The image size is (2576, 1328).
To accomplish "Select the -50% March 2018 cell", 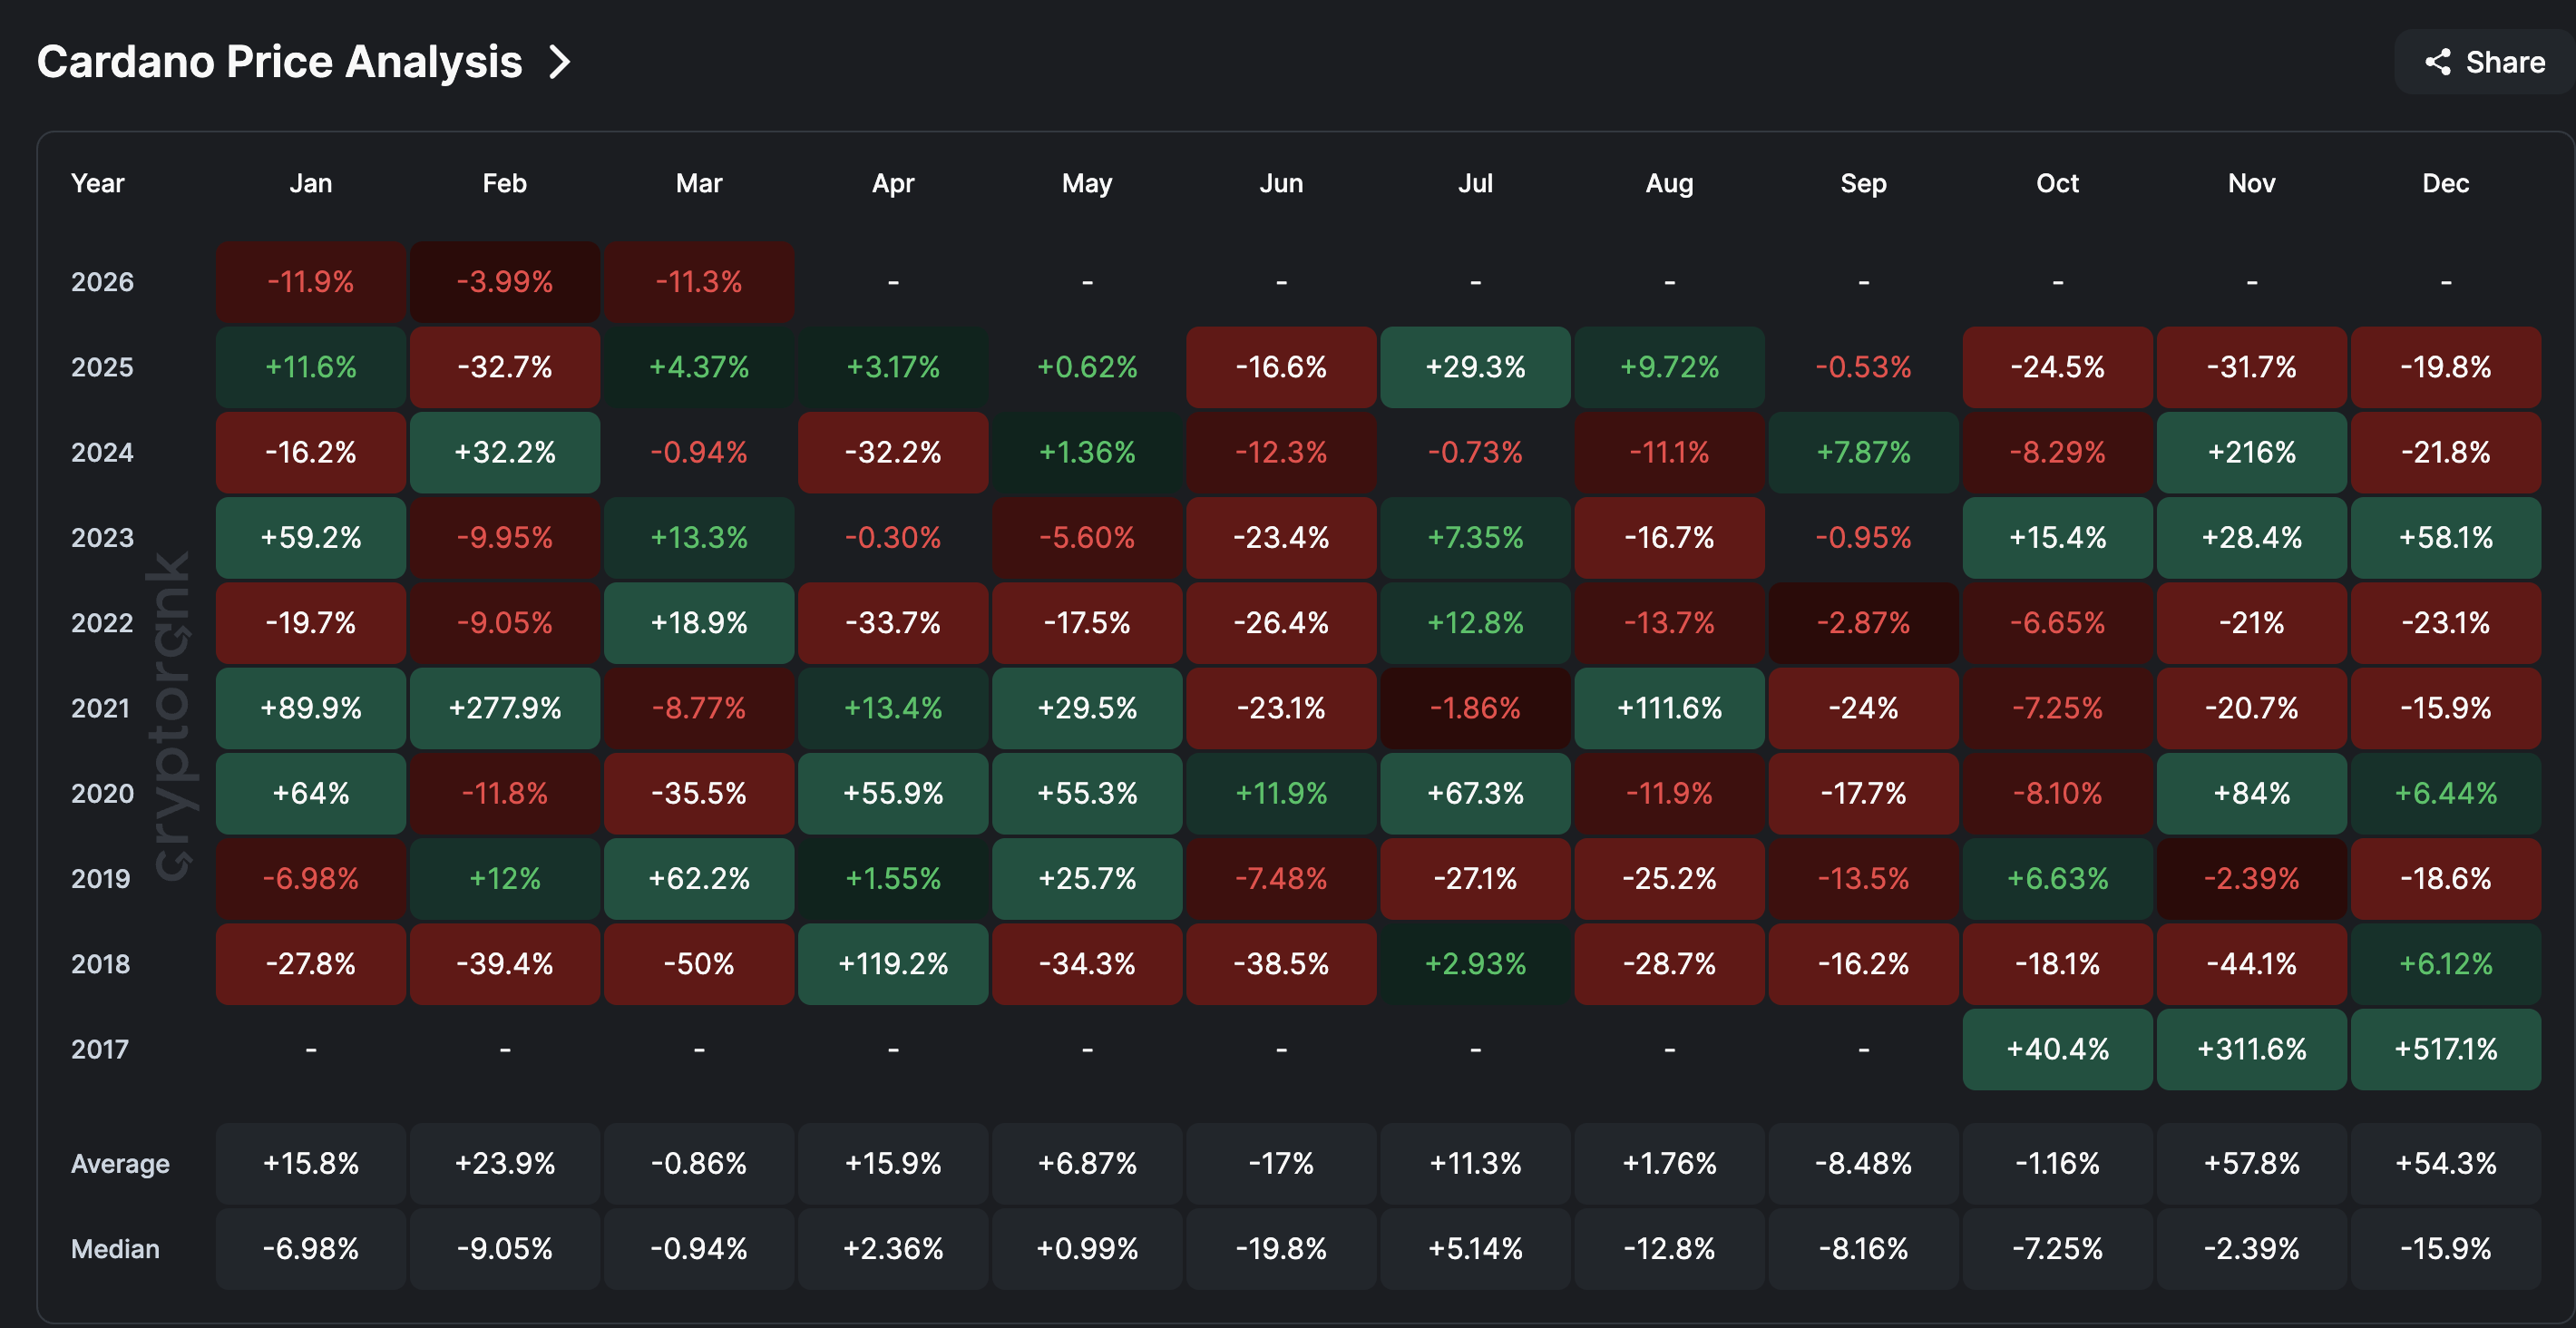I will [x=699, y=964].
